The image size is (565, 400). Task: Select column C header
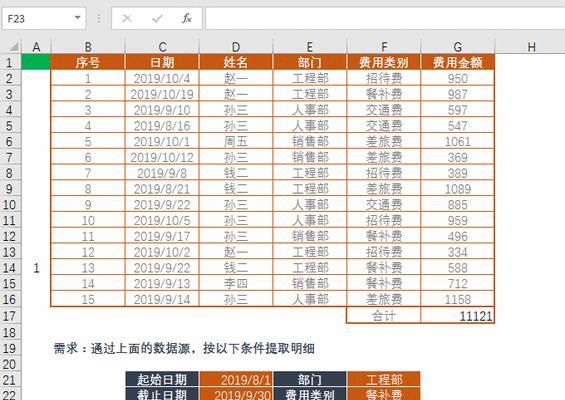pyautogui.click(x=162, y=47)
